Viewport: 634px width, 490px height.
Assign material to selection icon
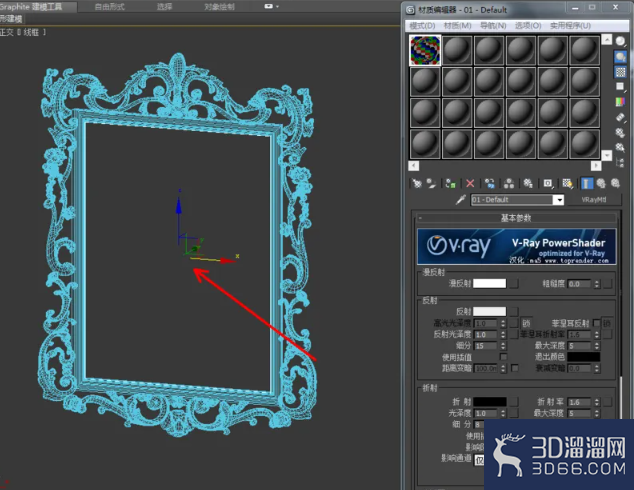click(450, 184)
